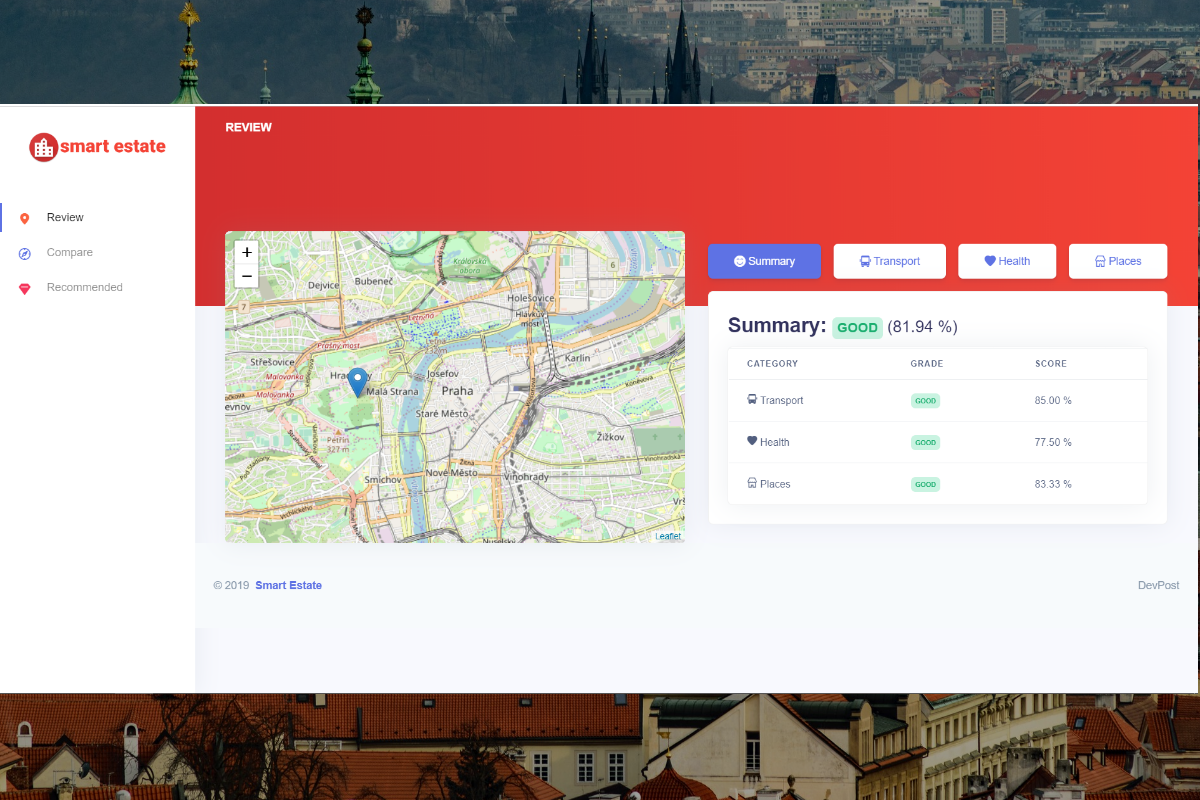Viewport: 1200px width, 800px height.
Task: Click the Health label in the table
Action: [x=774, y=442]
